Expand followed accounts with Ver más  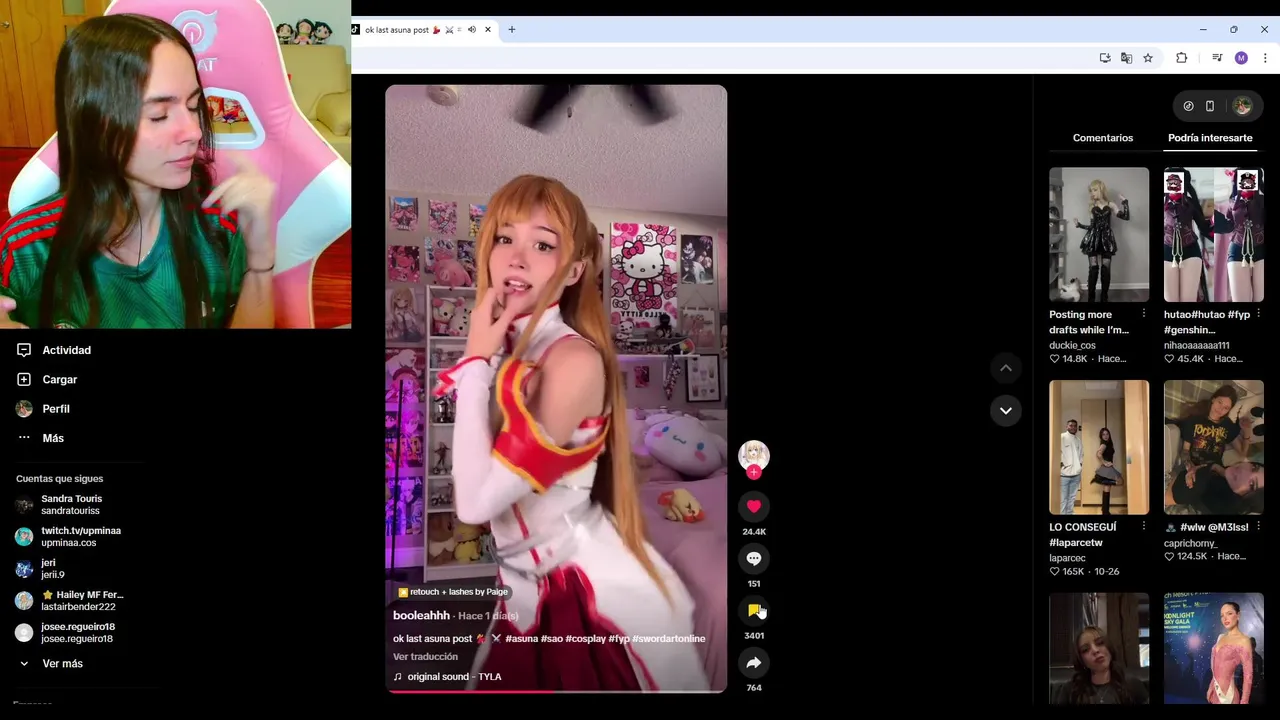[50, 663]
